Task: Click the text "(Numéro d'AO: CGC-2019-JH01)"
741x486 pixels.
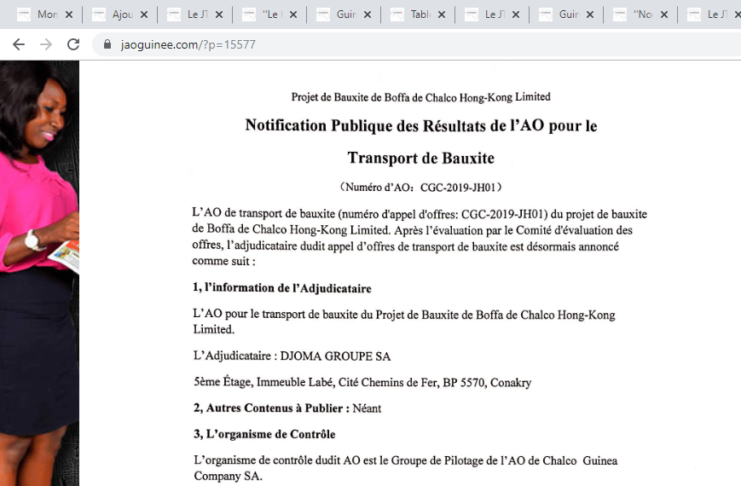Action: (x=421, y=187)
